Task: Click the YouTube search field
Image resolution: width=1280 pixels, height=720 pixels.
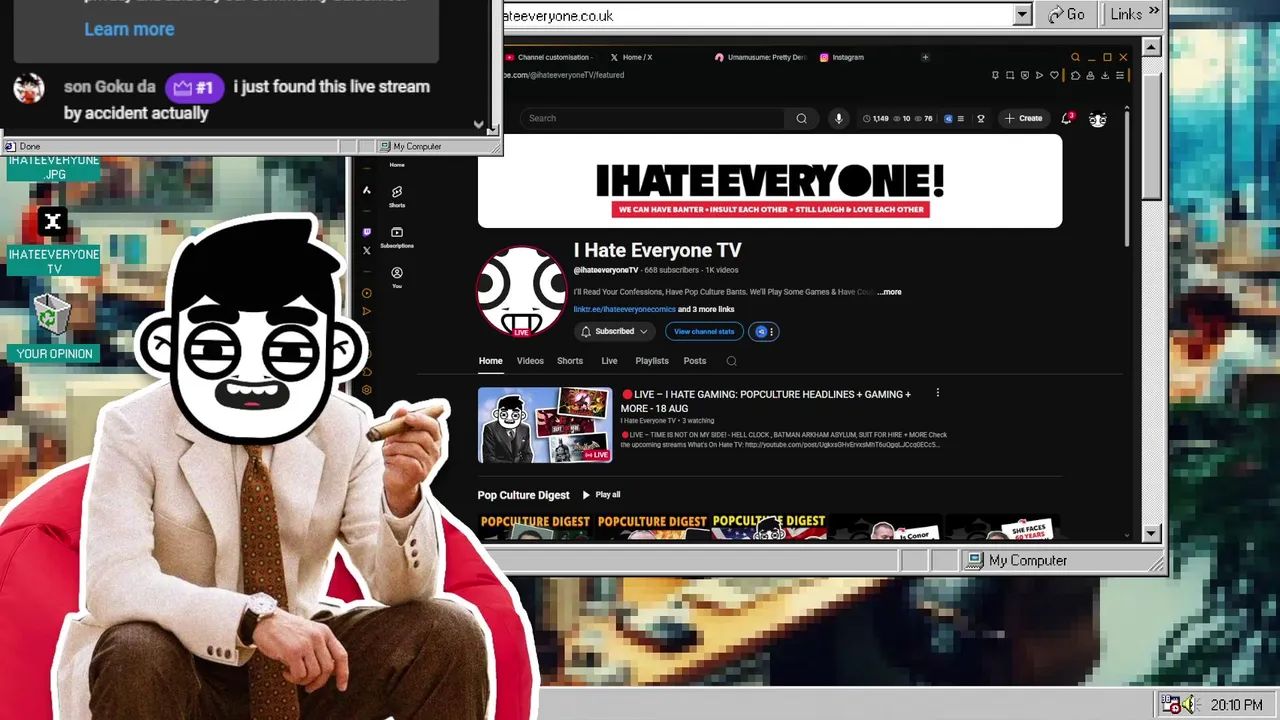Action: pos(652,118)
